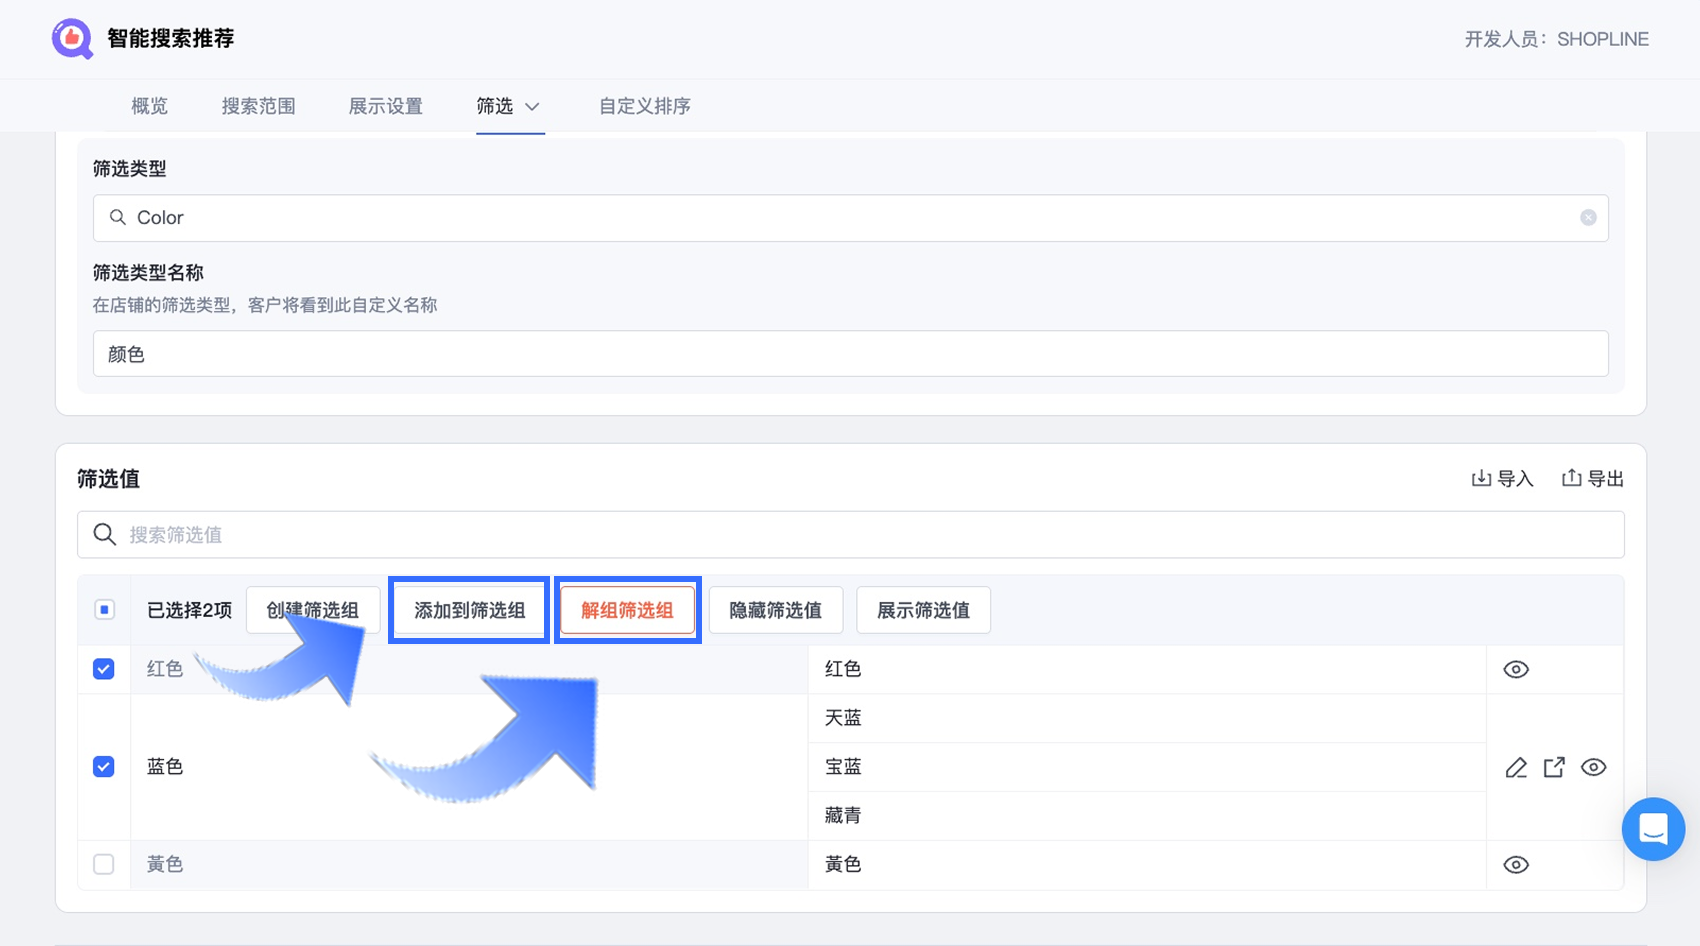Screen dimensions: 1700x946
Task: Click the 导出 export button
Action: click(1593, 479)
